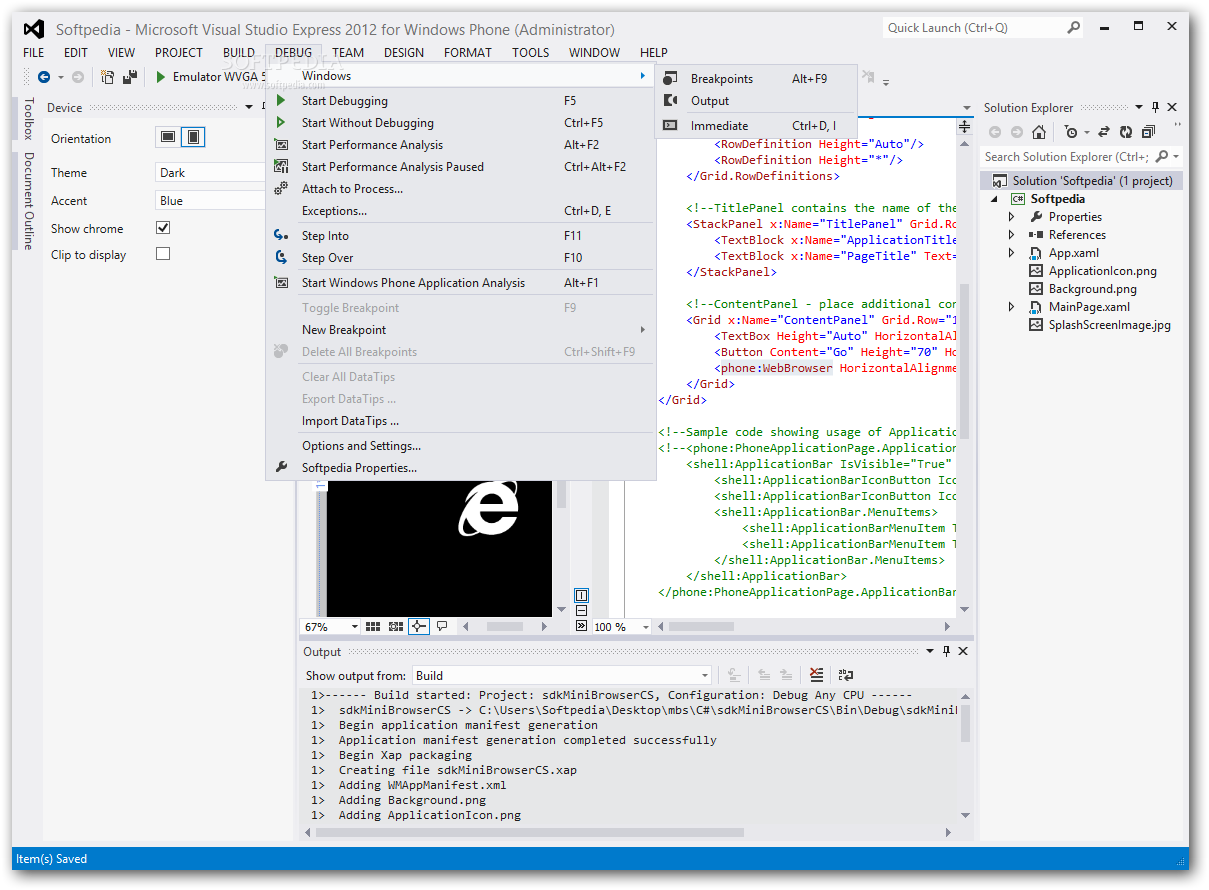Expand the App.xaml node
This screenshot has width=1209, height=890.
click(x=1011, y=253)
